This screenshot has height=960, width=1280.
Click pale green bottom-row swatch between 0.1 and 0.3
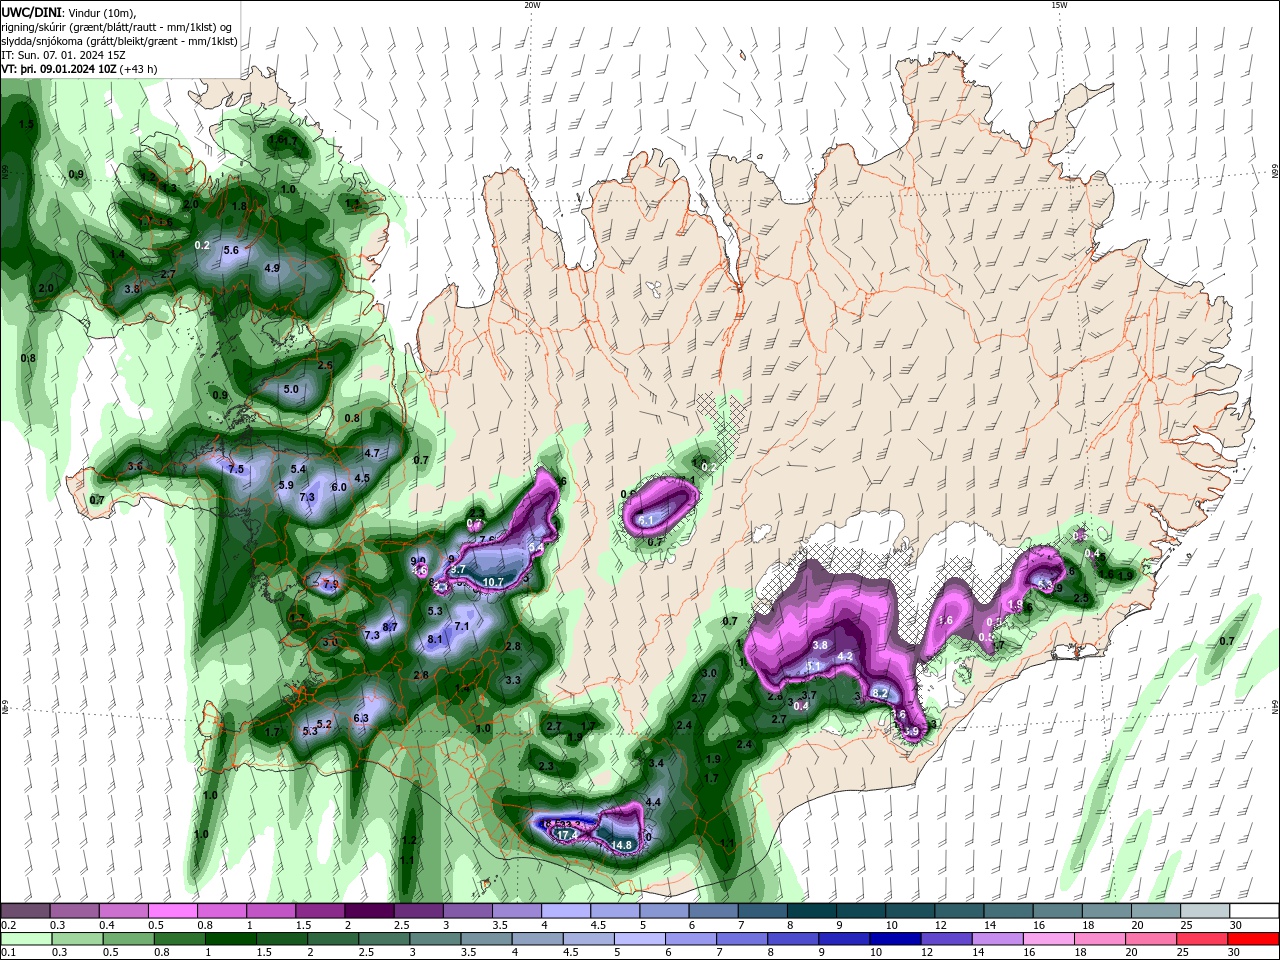click(x=25, y=939)
